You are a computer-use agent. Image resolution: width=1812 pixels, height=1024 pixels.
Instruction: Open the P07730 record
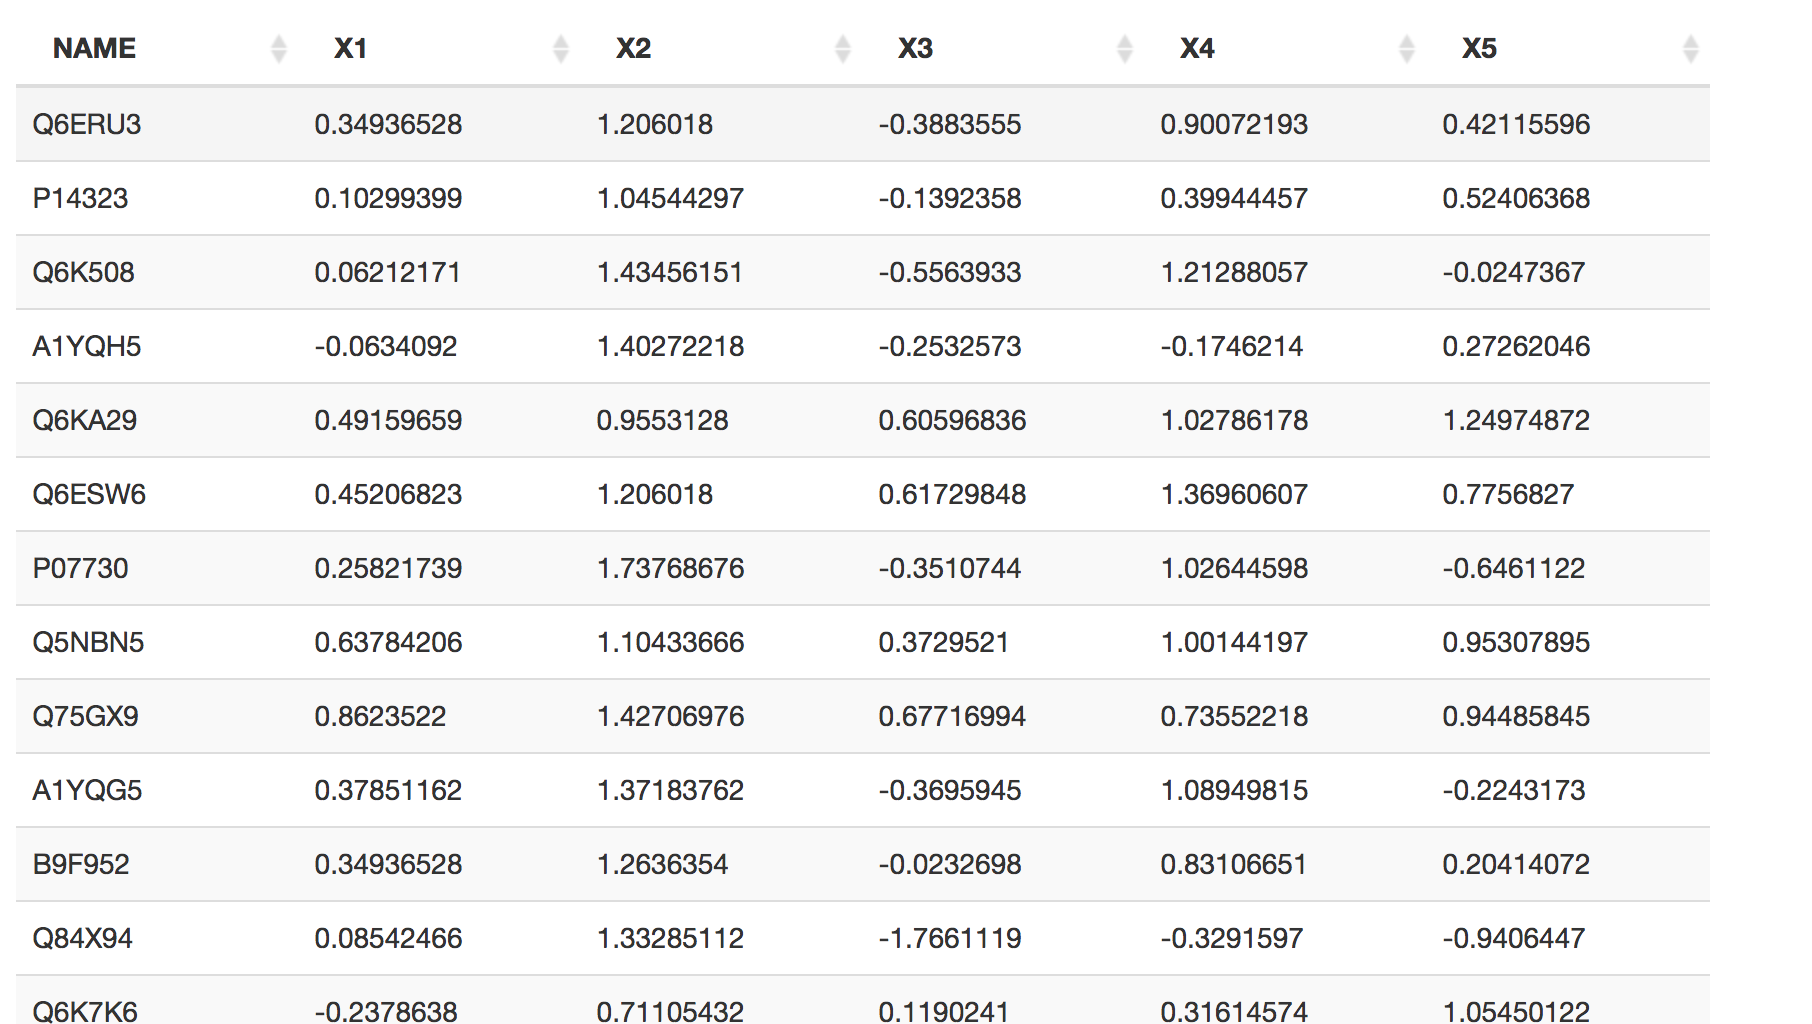click(80, 568)
